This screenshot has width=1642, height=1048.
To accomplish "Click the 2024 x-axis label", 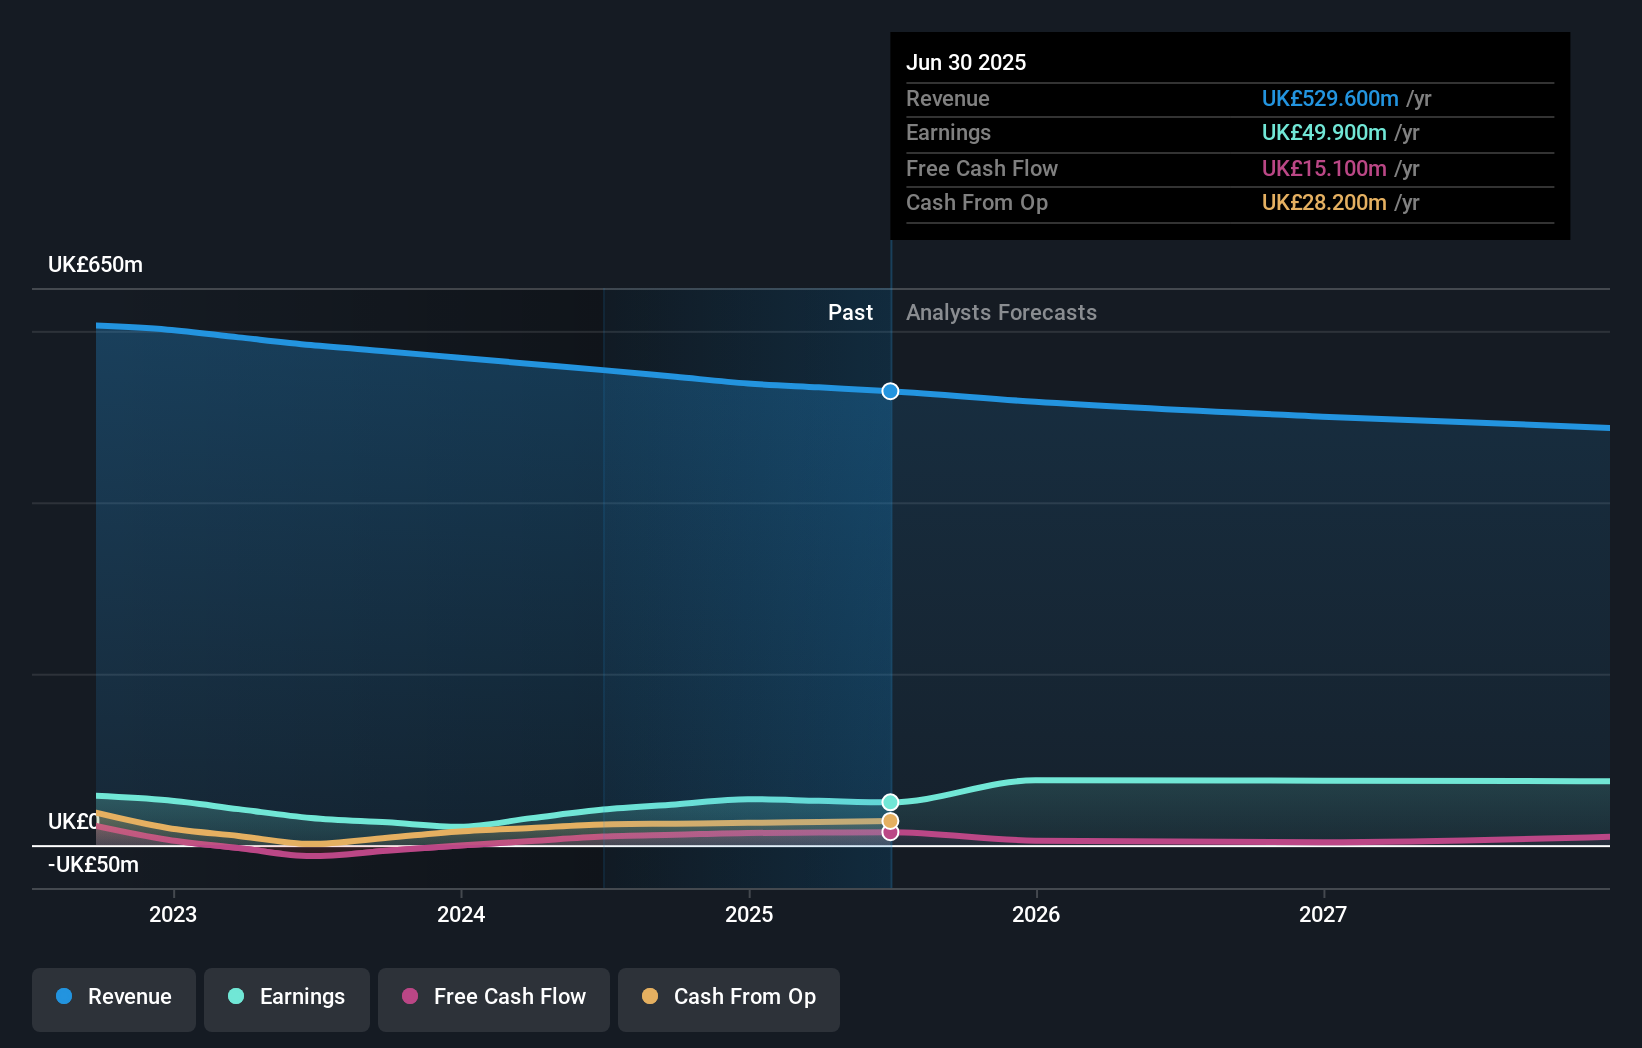I will [x=461, y=914].
